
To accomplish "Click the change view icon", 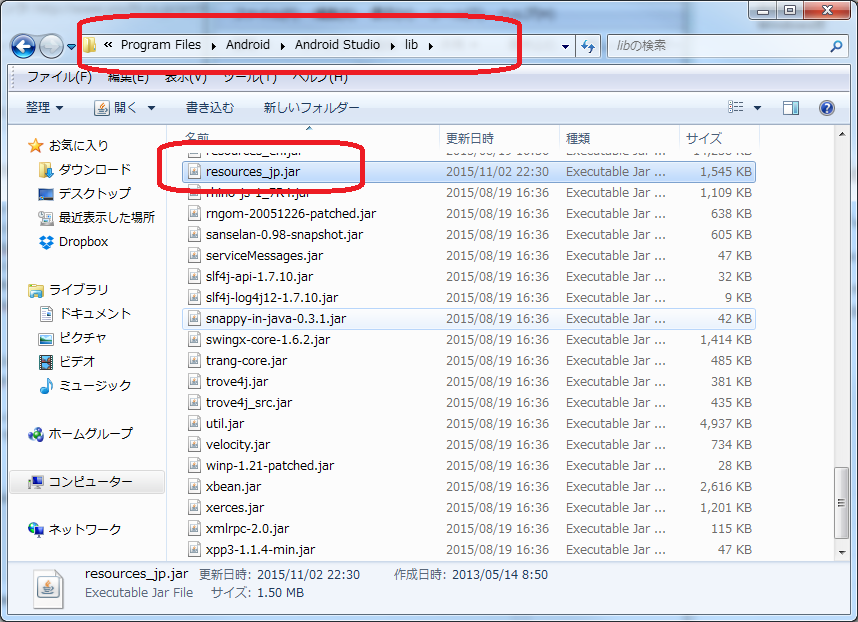I will (x=735, y=107).
